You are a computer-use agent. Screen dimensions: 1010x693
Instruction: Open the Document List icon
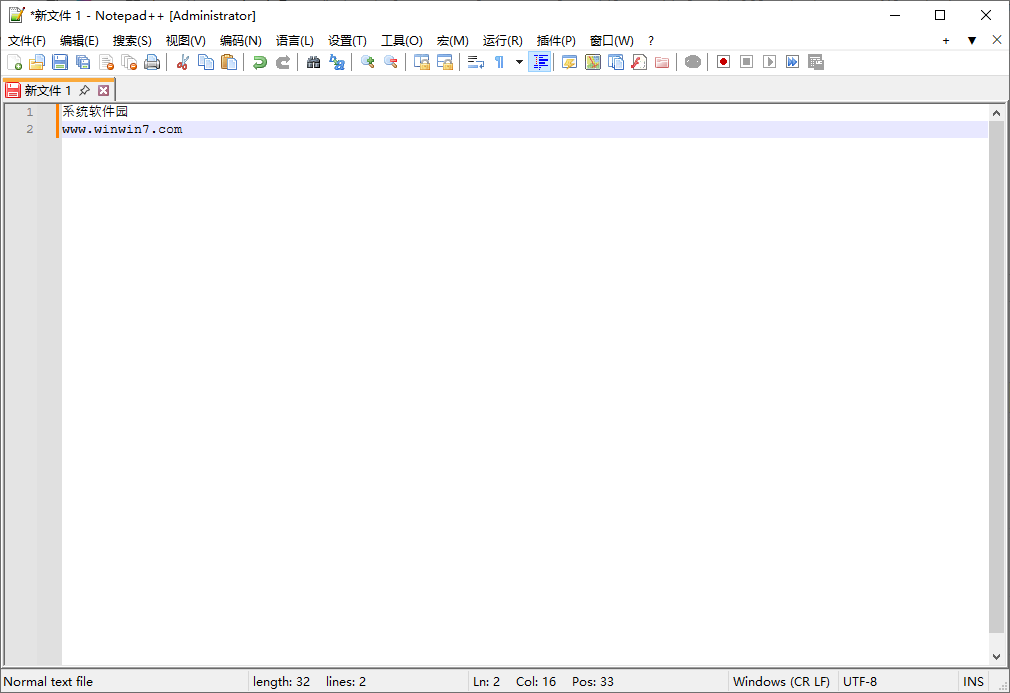coord(616,62)
